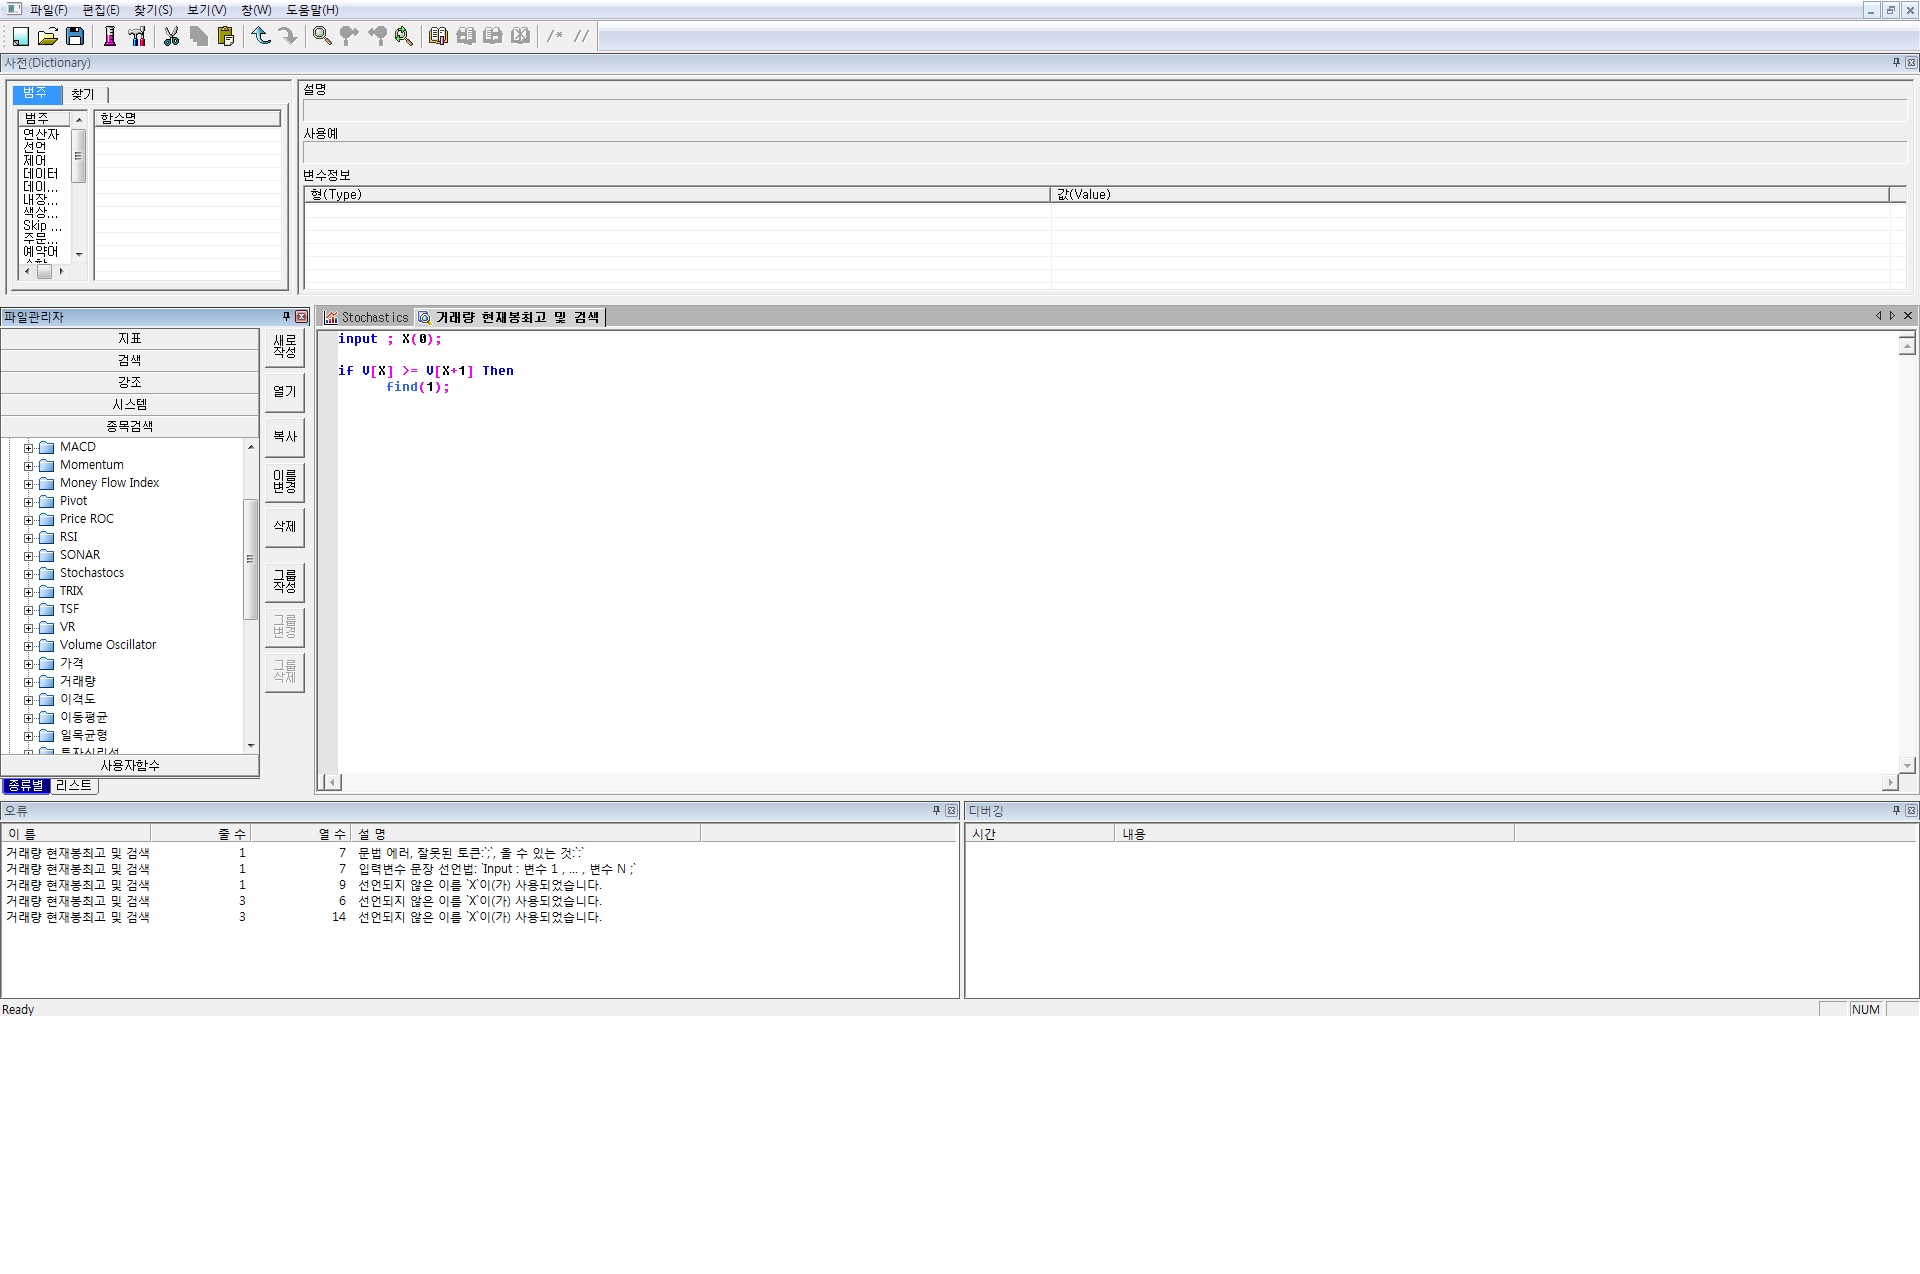The height and width of the screenshot is (1274, 1920).
Task: Switch to the Stochastics editor tab
Action: 366,318
